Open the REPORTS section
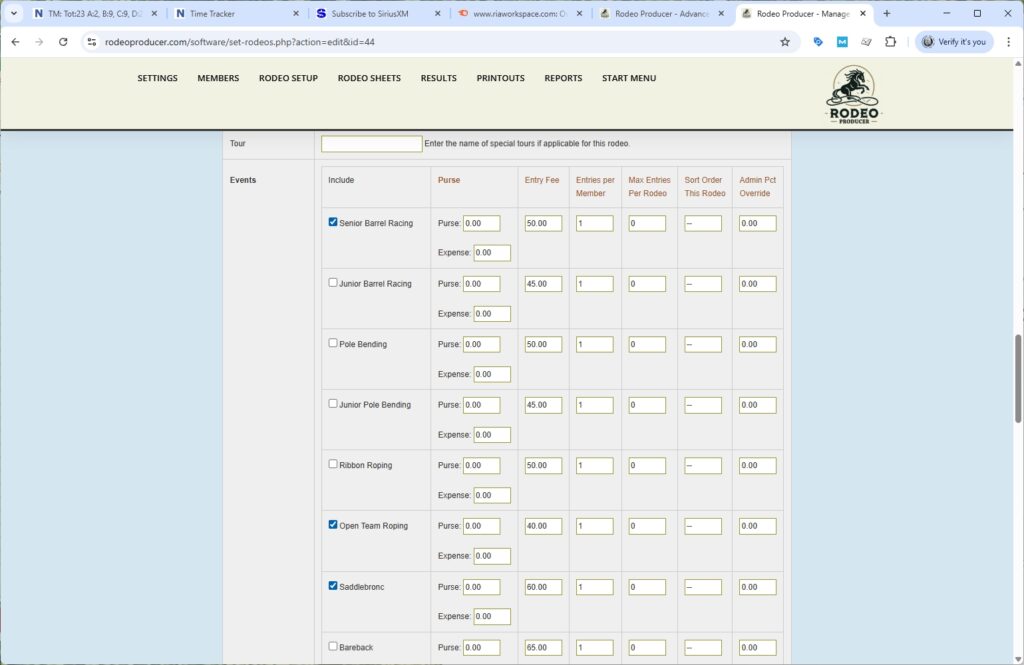 tap(563, 78)
